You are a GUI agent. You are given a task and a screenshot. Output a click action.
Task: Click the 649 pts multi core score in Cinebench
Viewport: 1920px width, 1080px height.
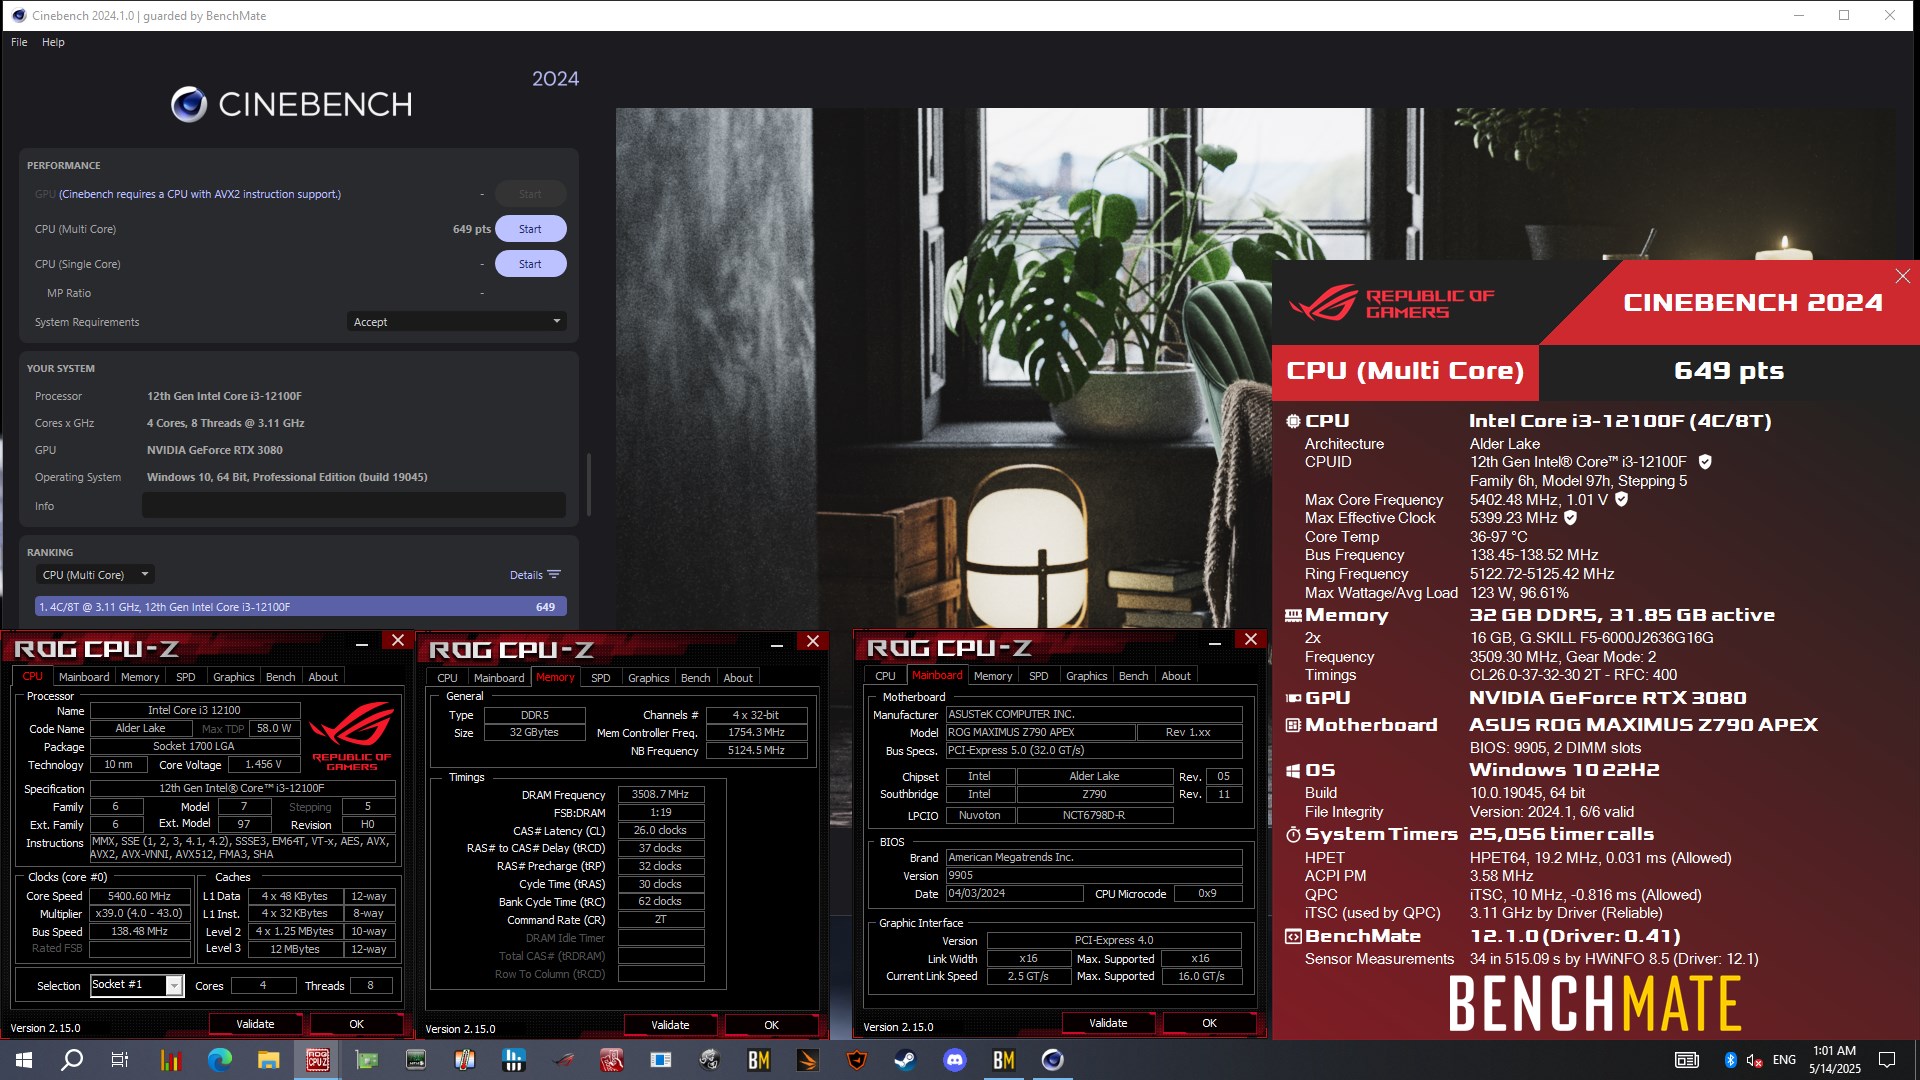pos(471,229)
